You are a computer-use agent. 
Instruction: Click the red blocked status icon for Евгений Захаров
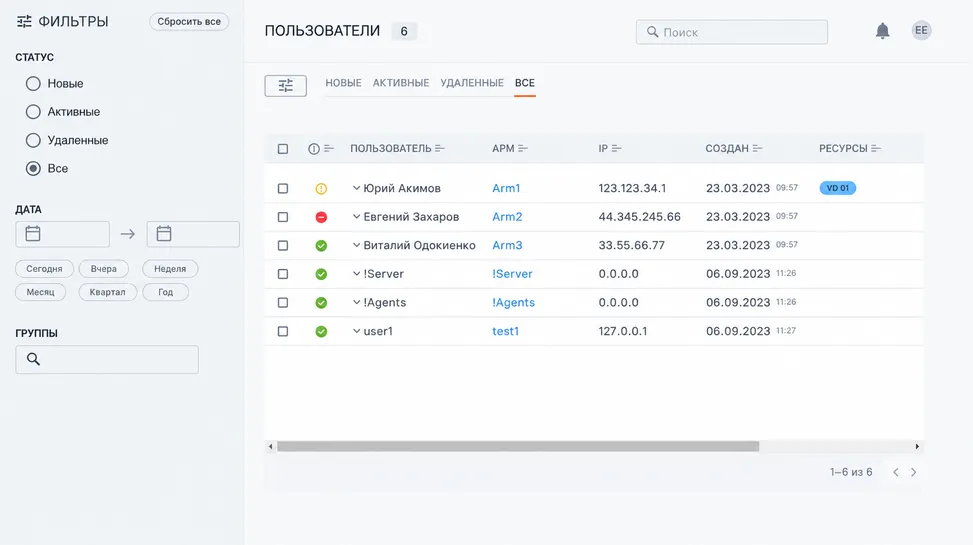tap(321, 217)
